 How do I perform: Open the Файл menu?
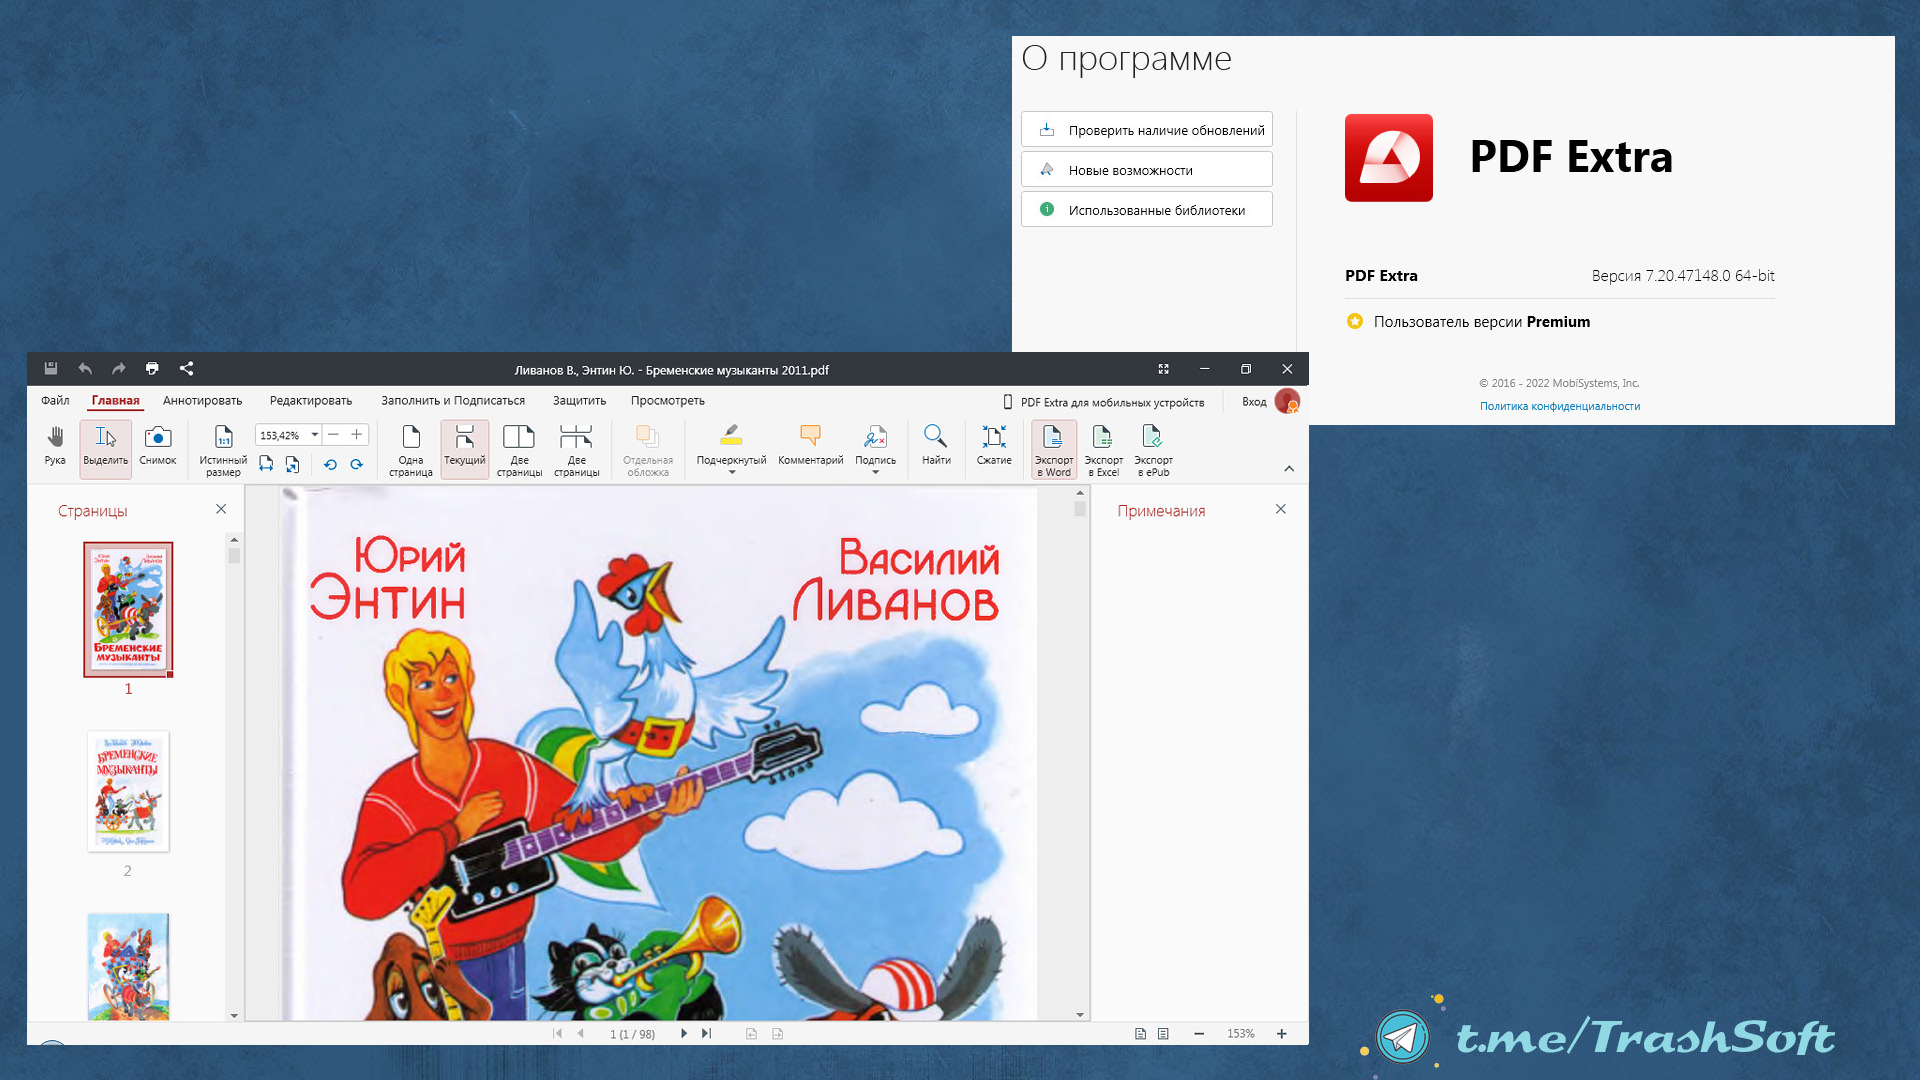click(x=55, y=400)
